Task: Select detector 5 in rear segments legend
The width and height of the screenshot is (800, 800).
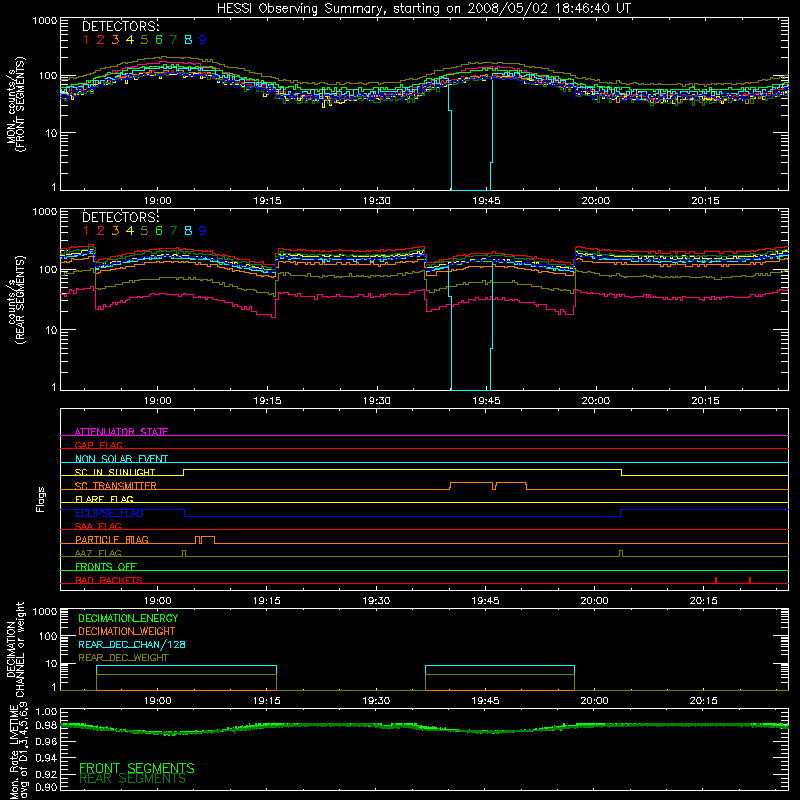Action: tap(144, 231)
